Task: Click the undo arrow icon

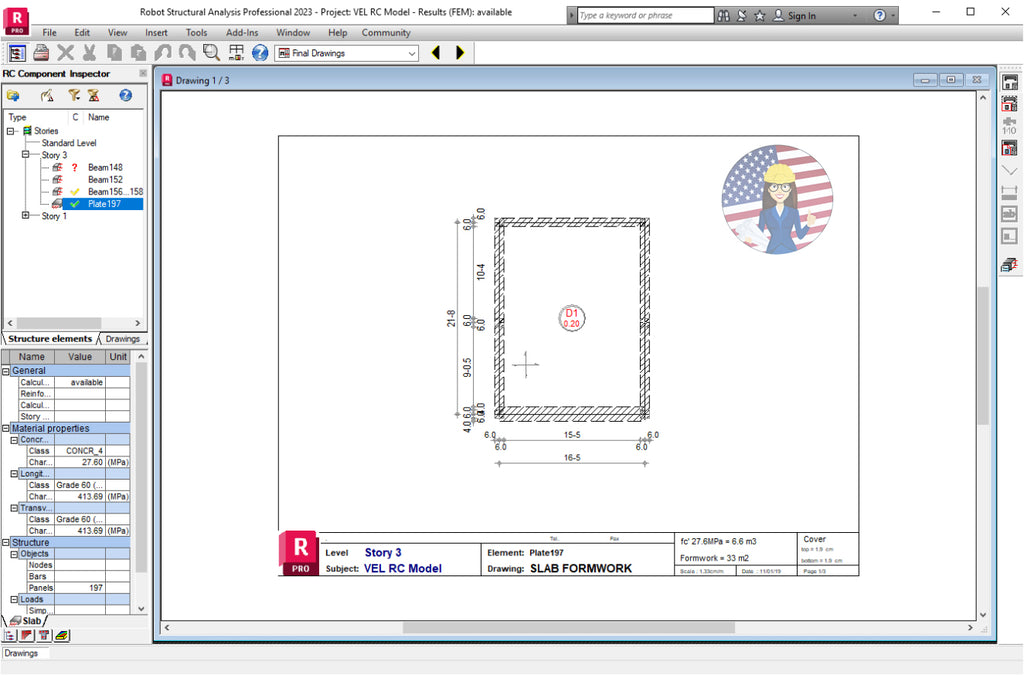Action: (163, 52)
